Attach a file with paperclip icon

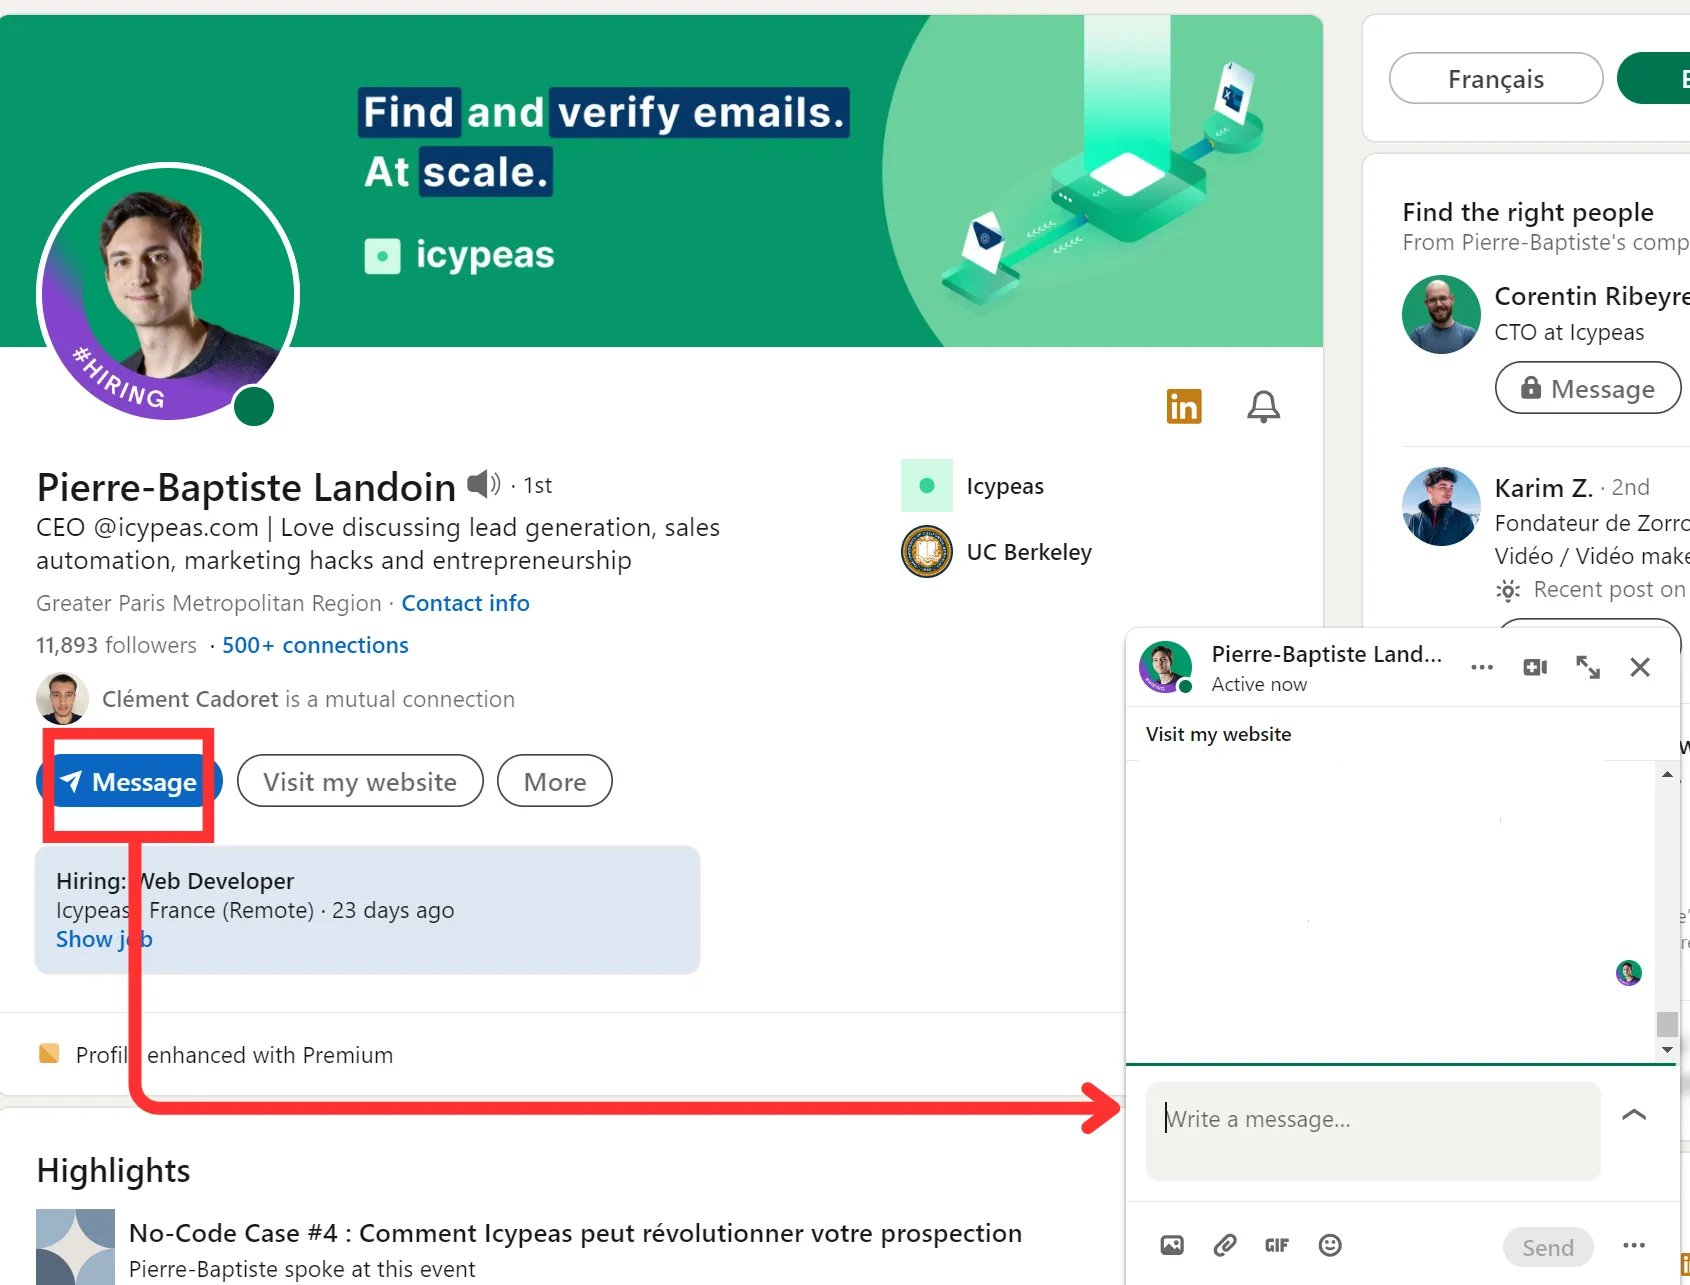pos(1225,1245)
